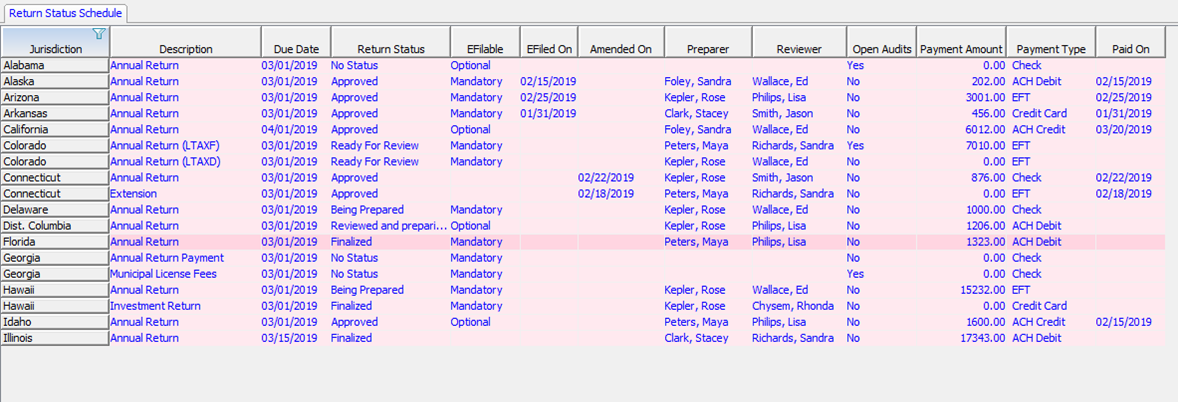The width and height of the screenshot is (1178, 402).
Task: Select the Florida jurisdiction row header
Action: click(55, 242)
